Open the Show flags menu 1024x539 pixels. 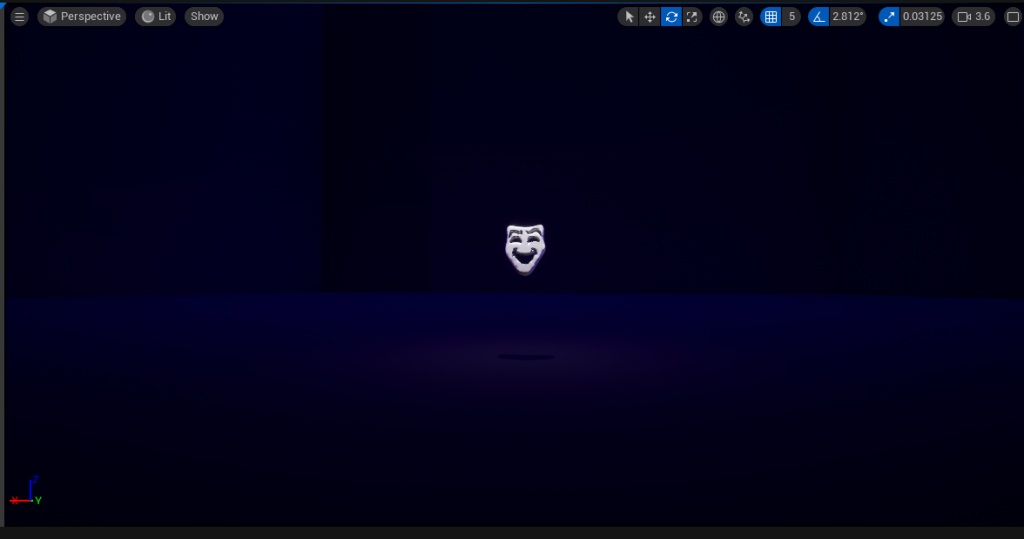click(204, 16)
